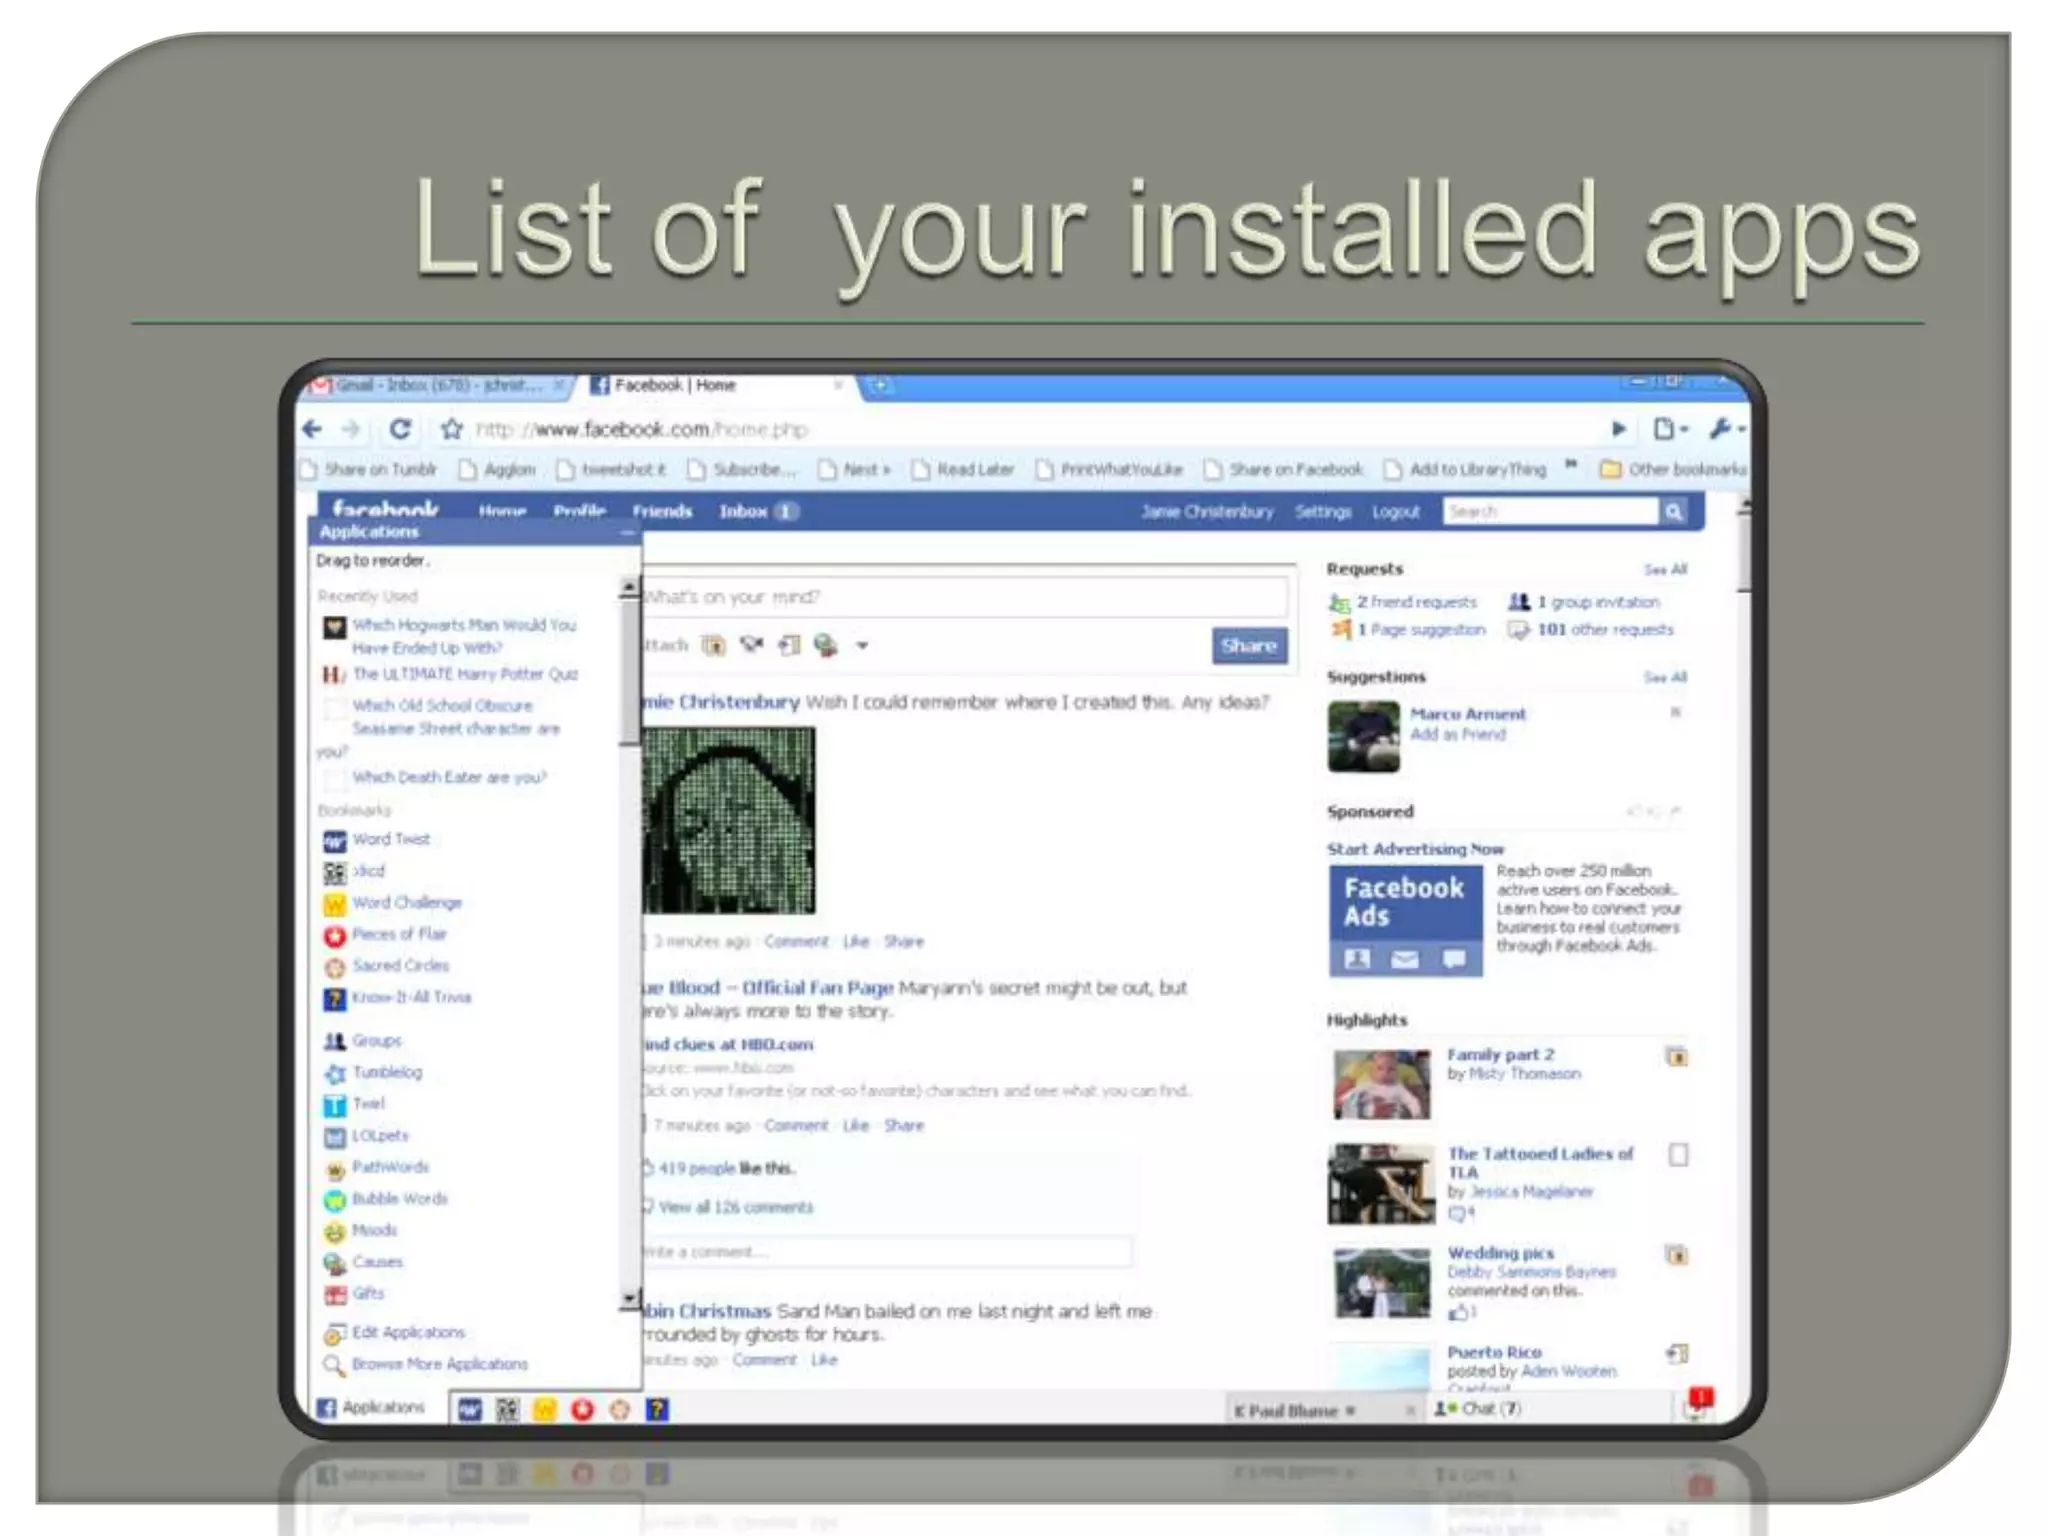Open Know-It-All Trivia application
Screen dimensions: 2048x1536
[x=411, y=998]
